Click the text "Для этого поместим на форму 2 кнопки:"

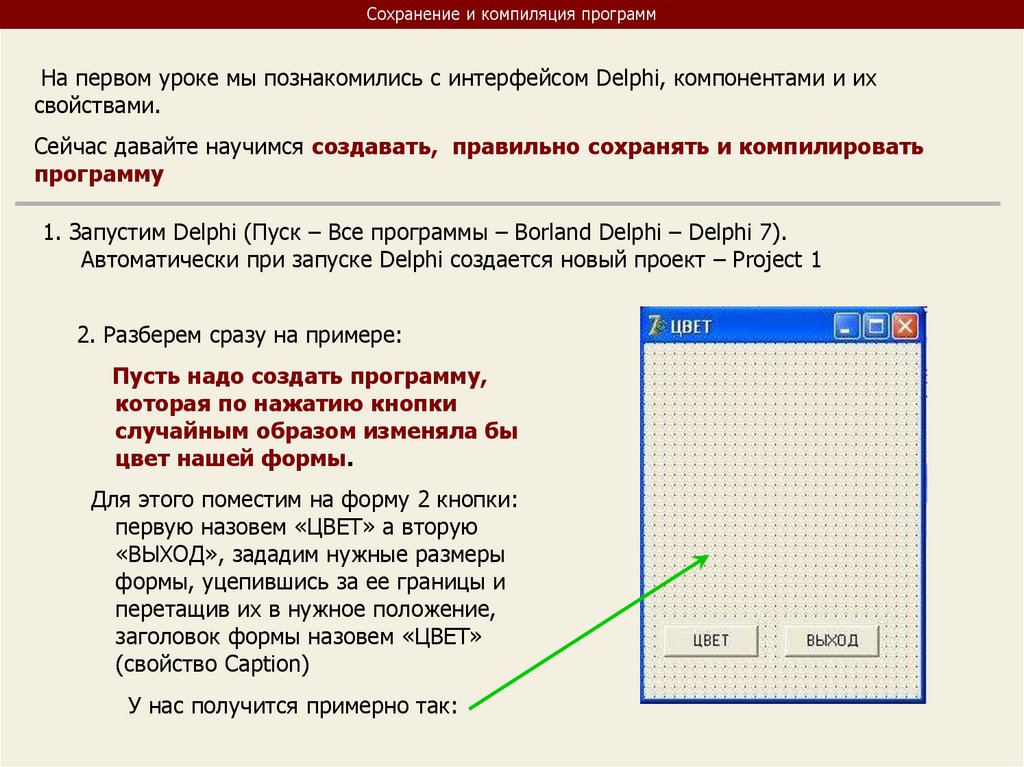[304, 500]
